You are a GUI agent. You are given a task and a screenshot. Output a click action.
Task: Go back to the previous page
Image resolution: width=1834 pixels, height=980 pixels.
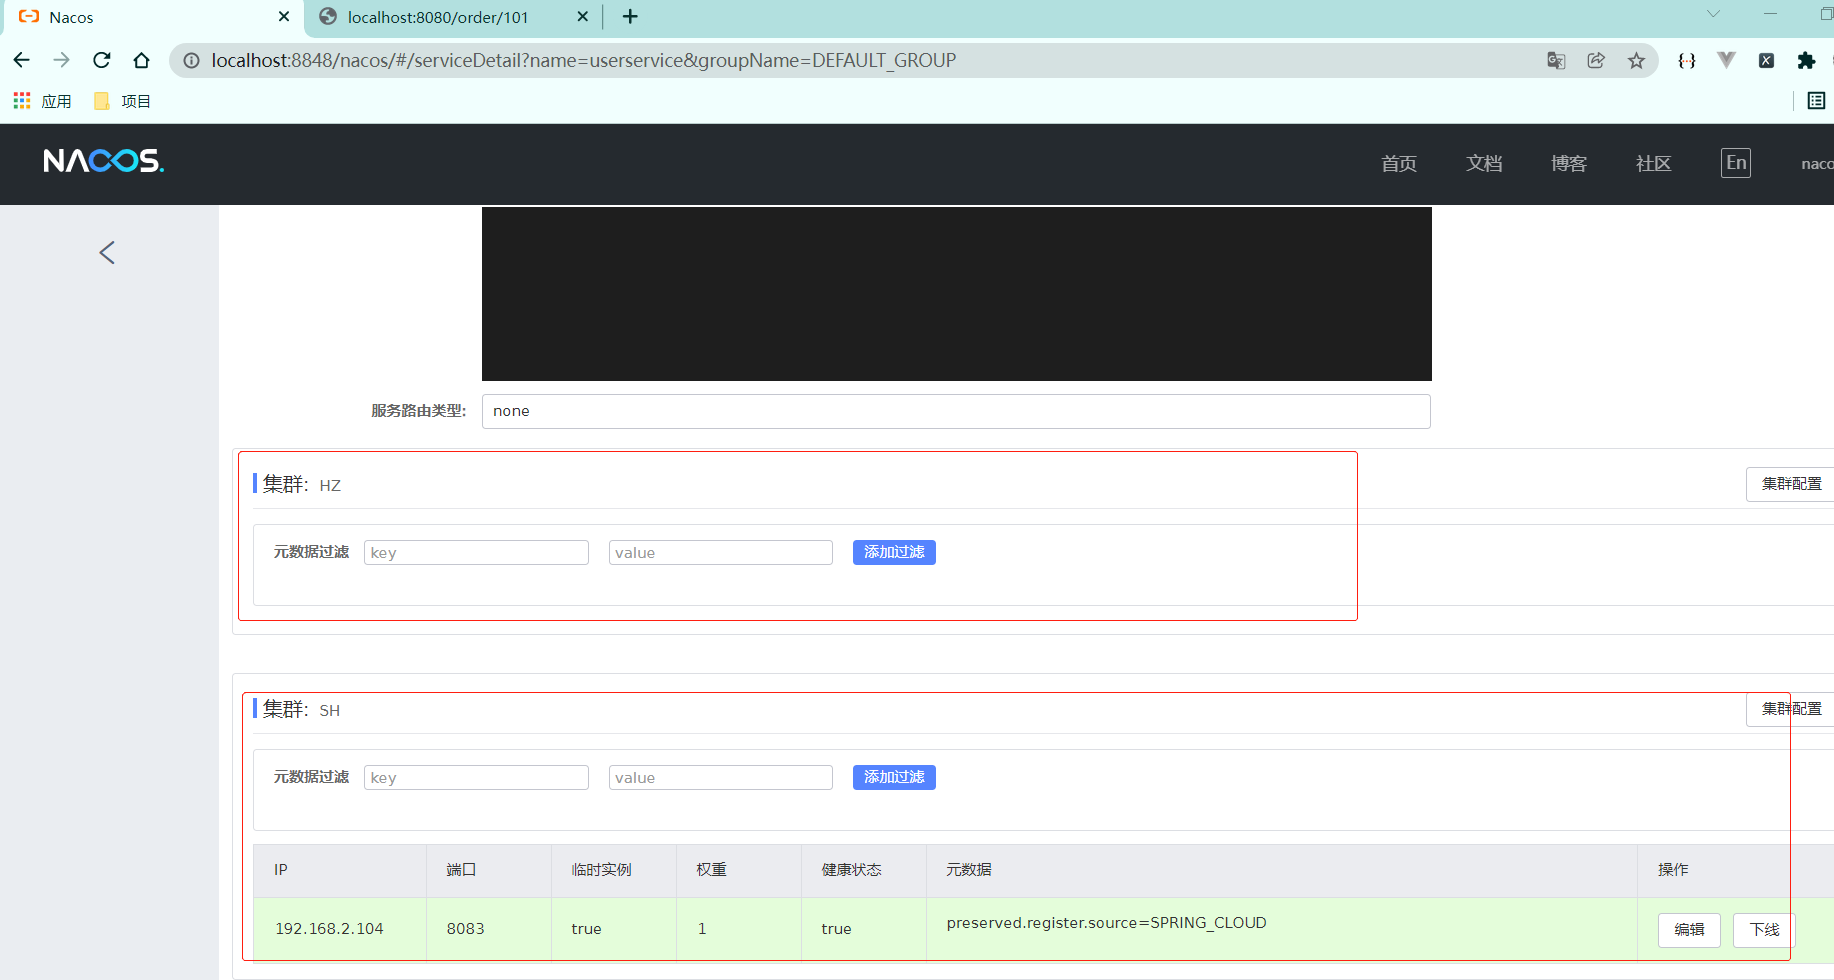pyautogui.click(x=21, y=60)
